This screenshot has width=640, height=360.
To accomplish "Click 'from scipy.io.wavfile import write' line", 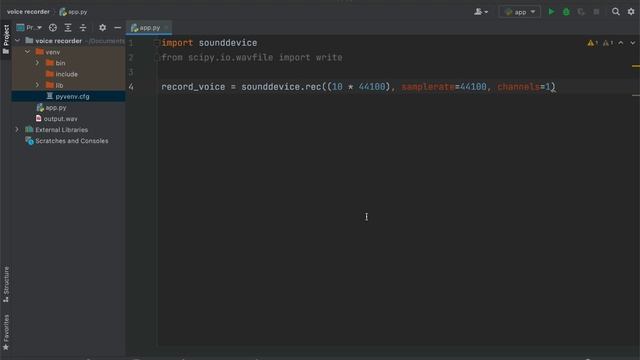I will 252,58.
